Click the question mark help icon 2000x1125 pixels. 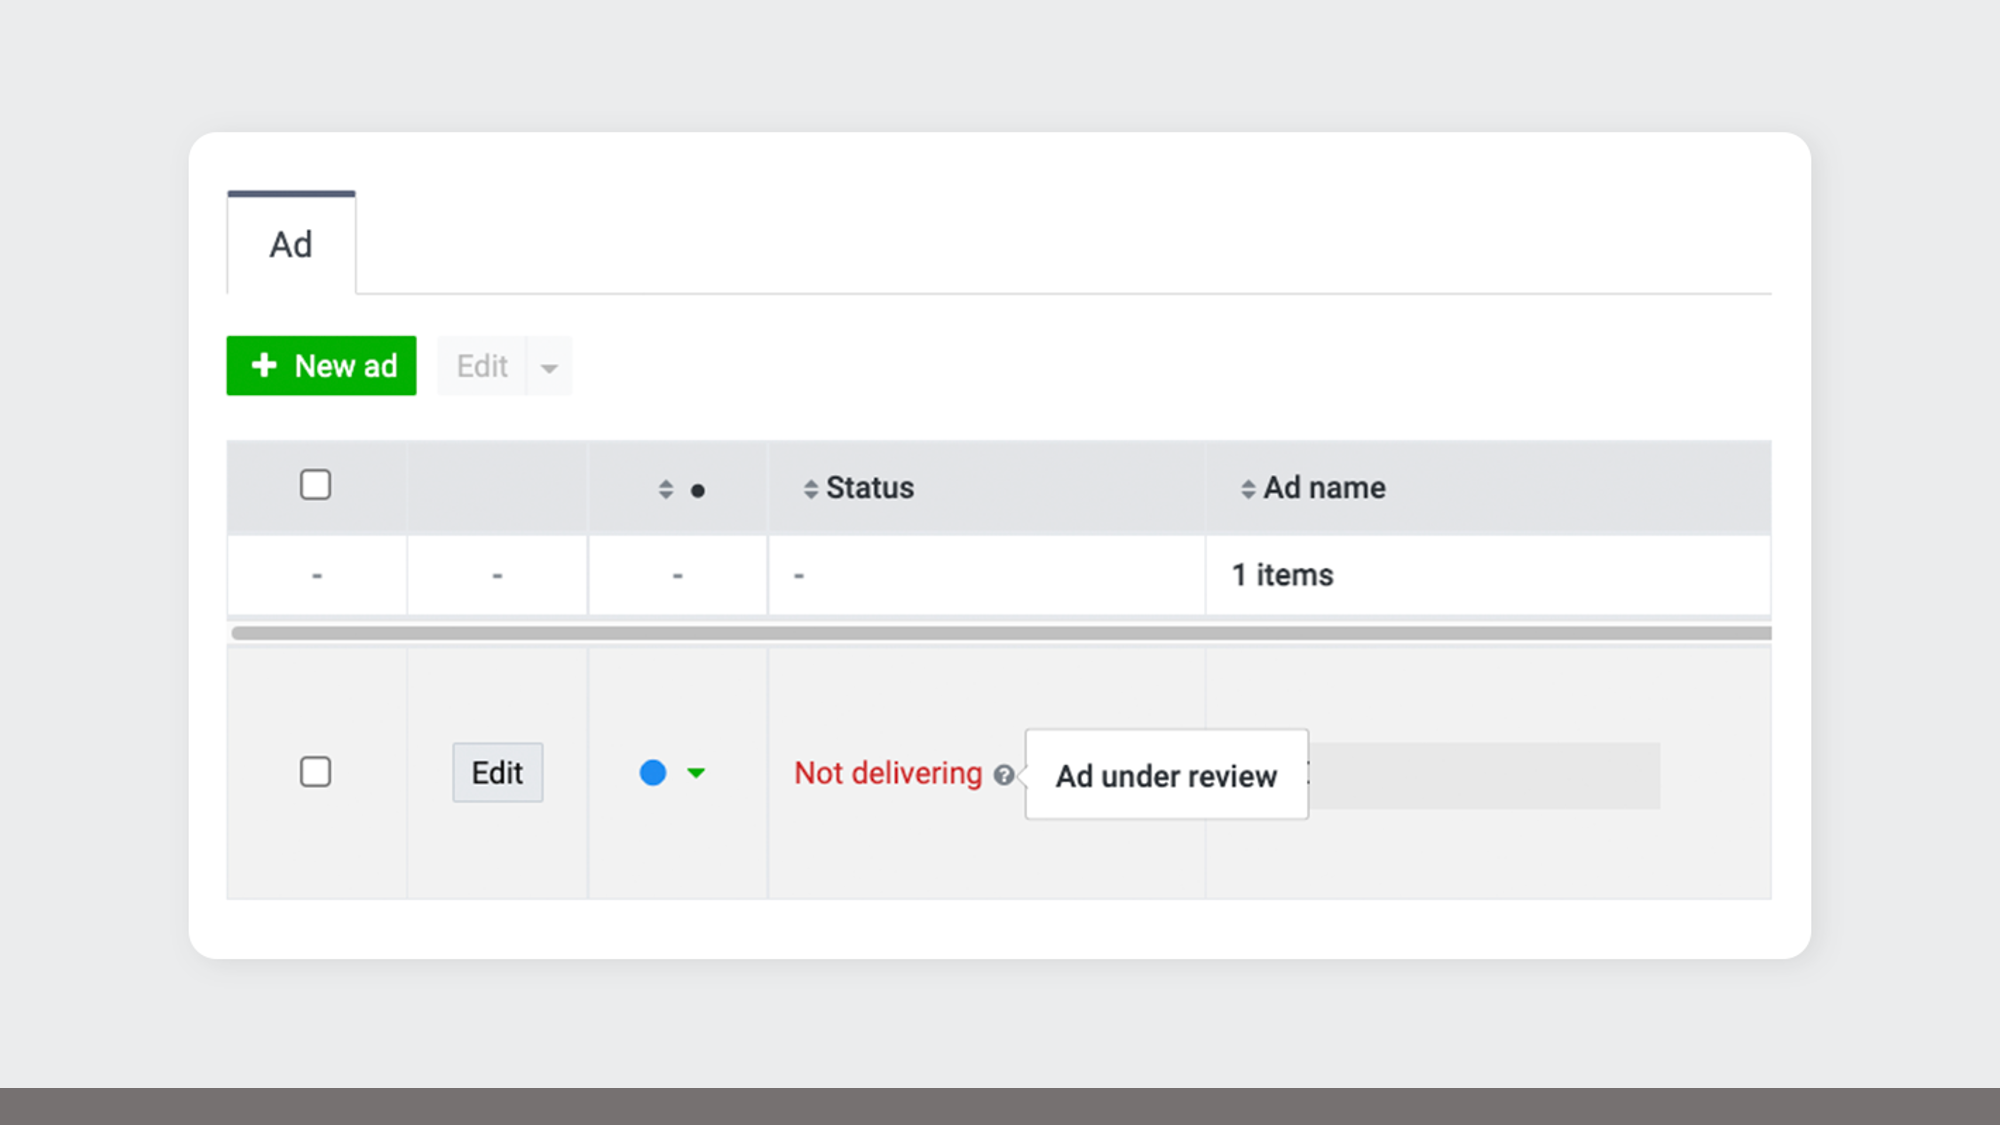(1004, 775)
